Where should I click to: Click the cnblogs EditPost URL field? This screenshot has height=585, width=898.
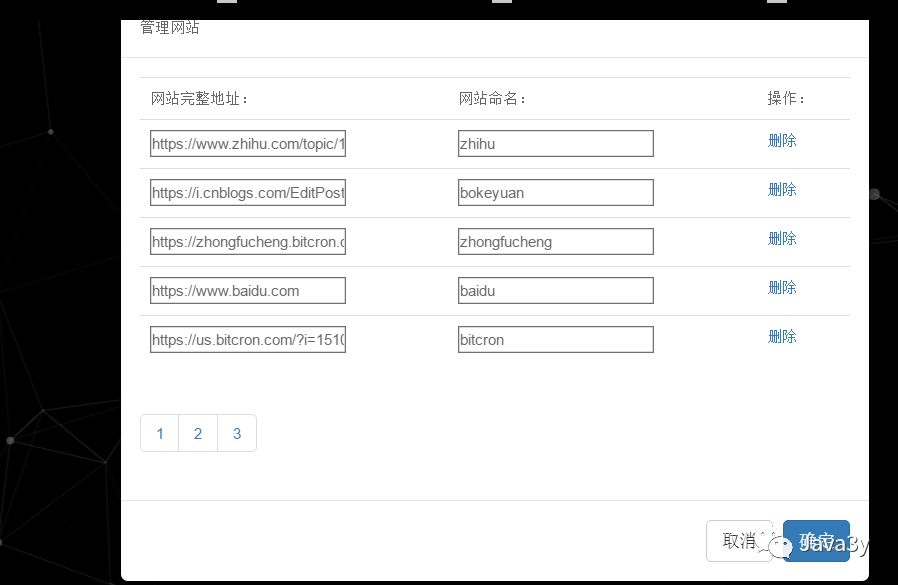click(x=248, y=193)
